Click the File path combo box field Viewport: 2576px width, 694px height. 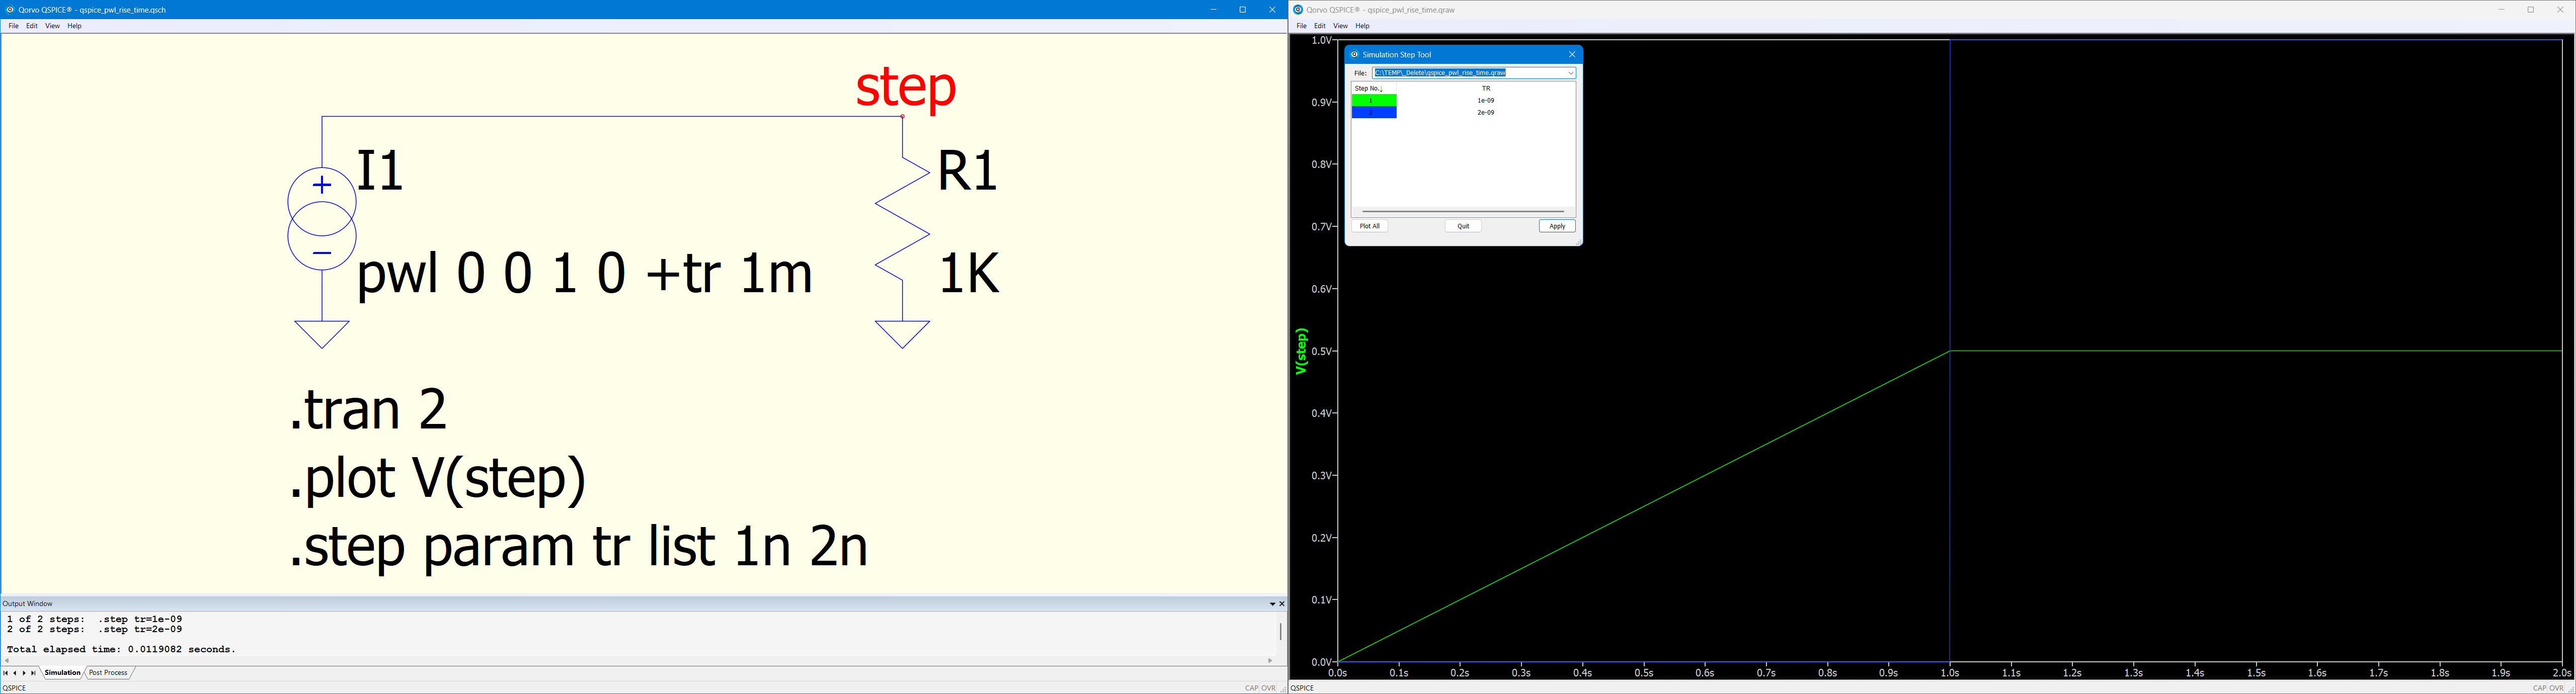[x=1474, y=73]
